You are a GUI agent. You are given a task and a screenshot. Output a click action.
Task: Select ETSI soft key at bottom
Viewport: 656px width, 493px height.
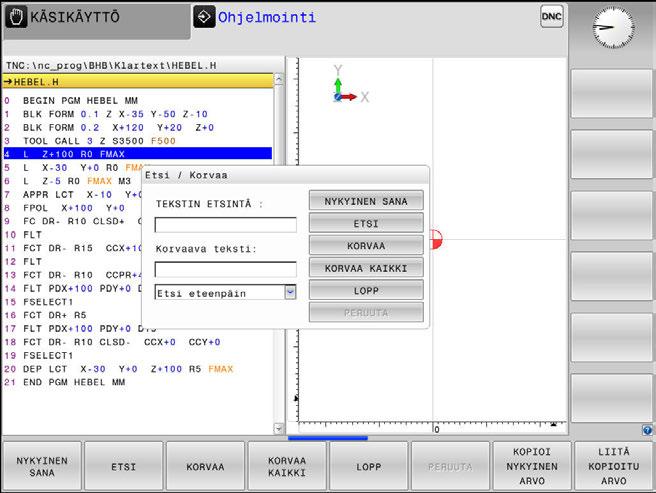[x=123, y=466]
